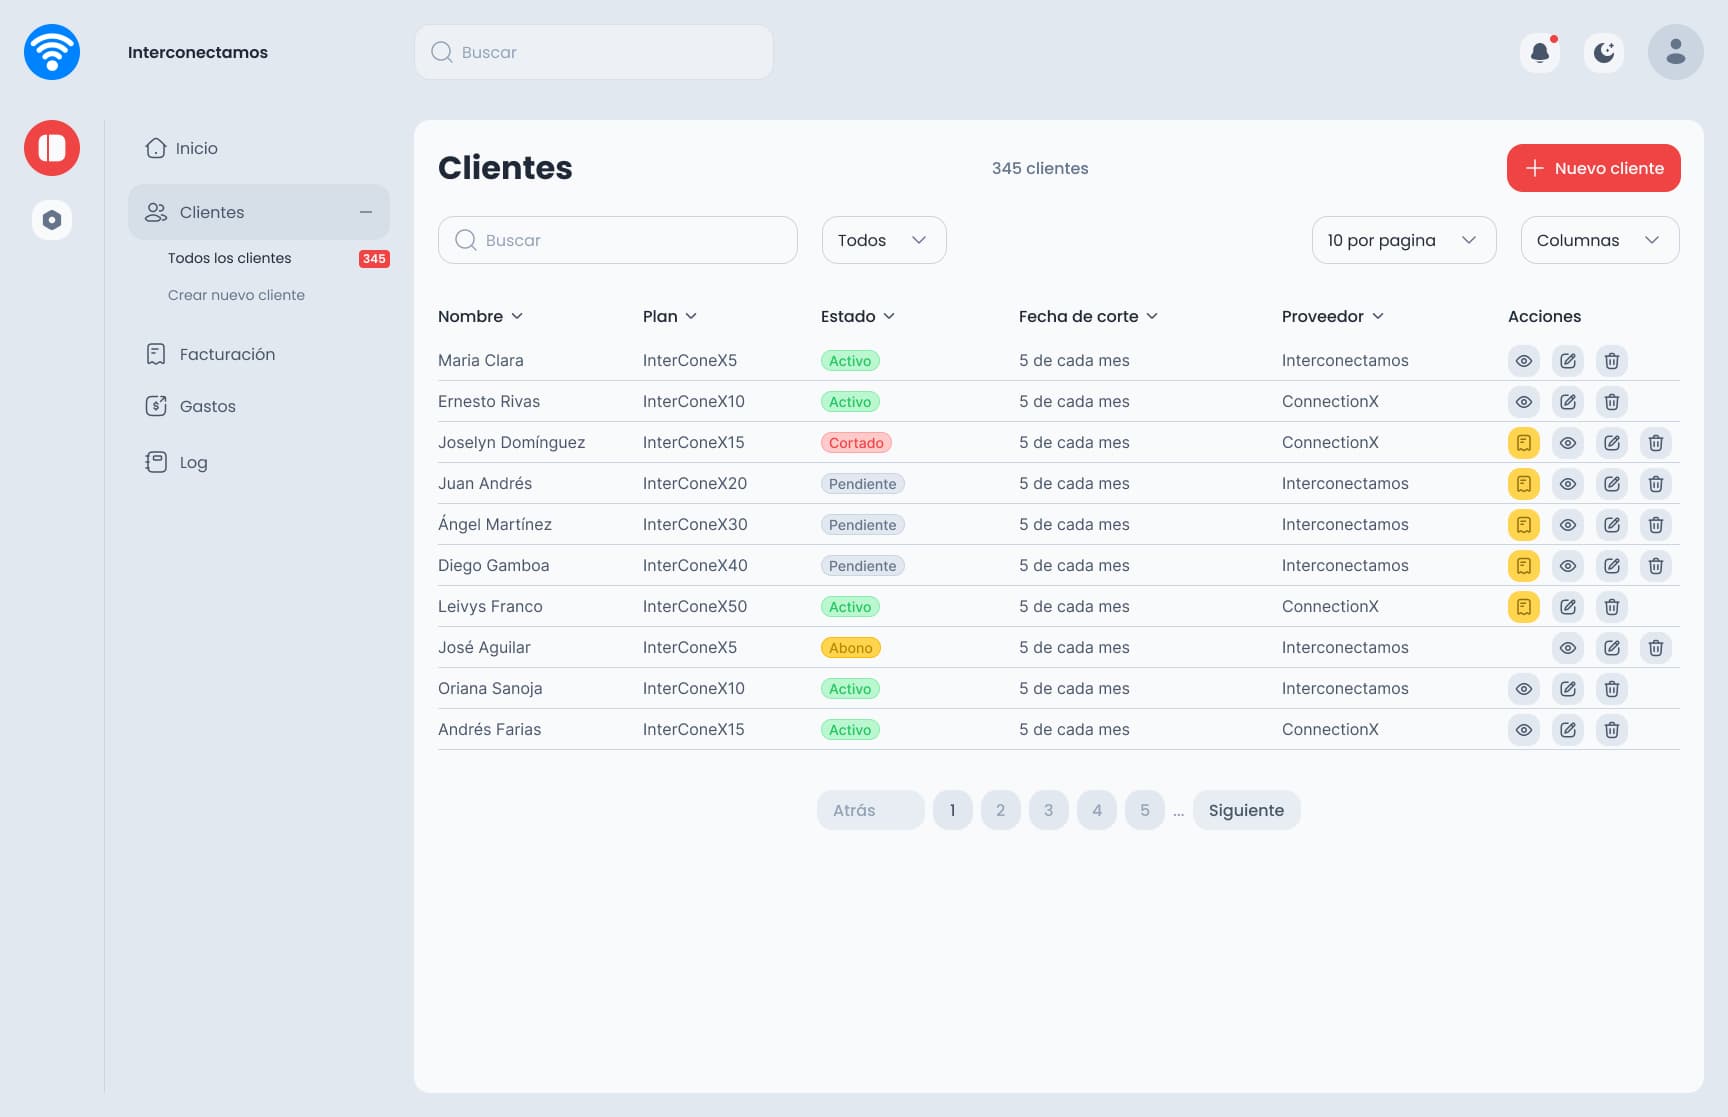Click the delete trash icon for Maria Clara
Screen dimensions: 1728x1117
pyautogui.click(x=1611, y=360)
